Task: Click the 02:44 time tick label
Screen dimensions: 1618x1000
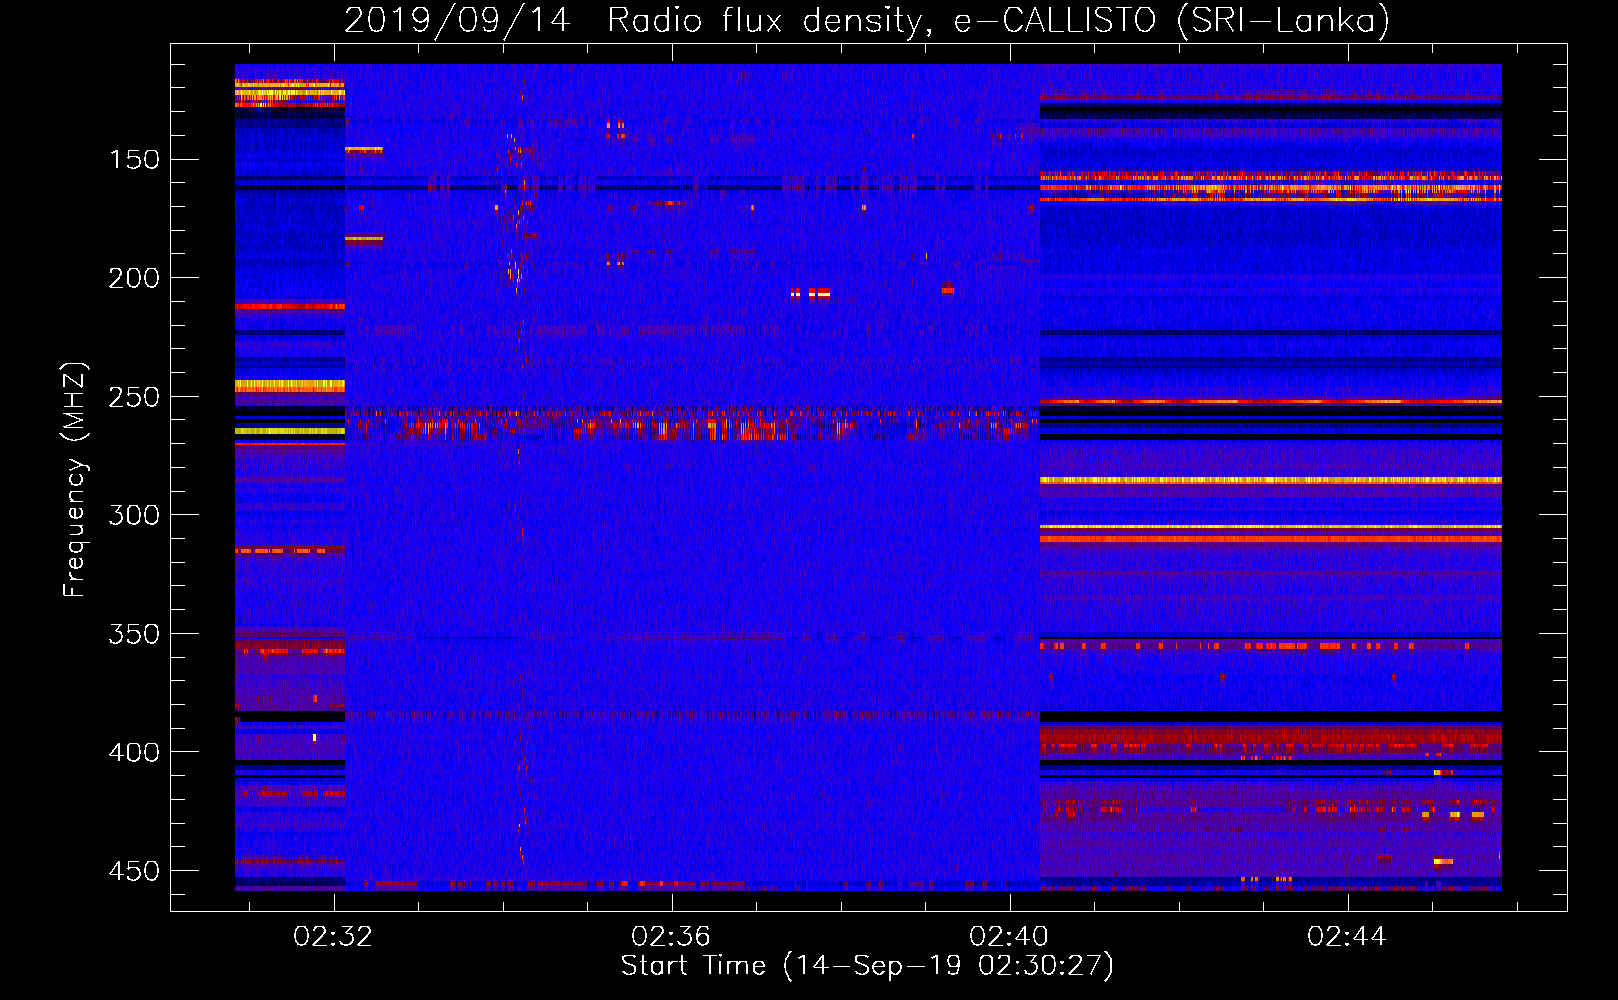Action: coord(1347,936)
